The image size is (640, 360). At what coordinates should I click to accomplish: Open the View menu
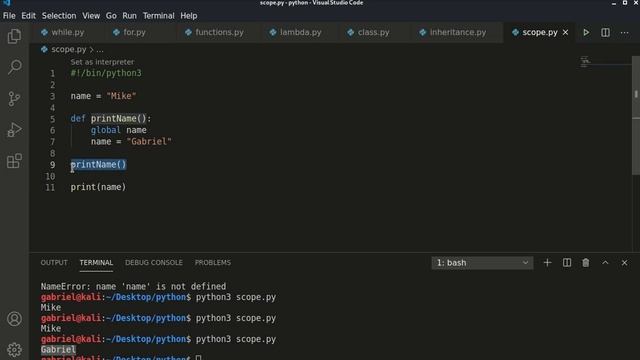91,16
